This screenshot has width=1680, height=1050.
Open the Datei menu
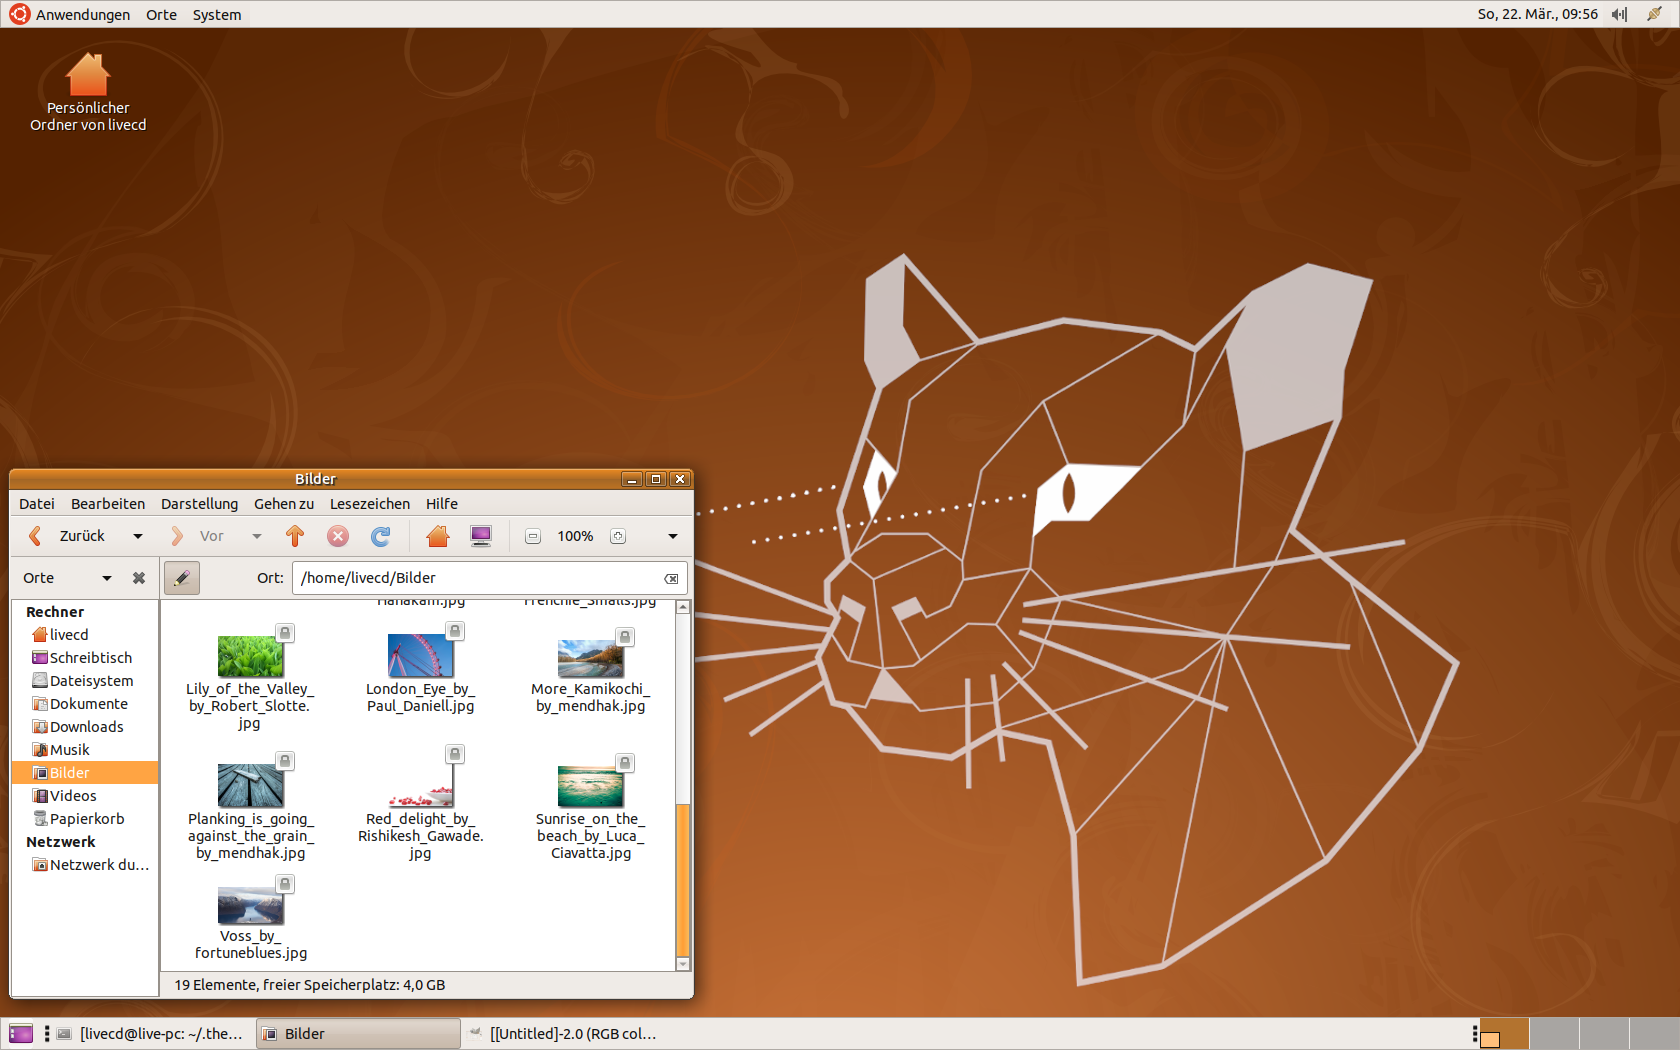point(37,504)
